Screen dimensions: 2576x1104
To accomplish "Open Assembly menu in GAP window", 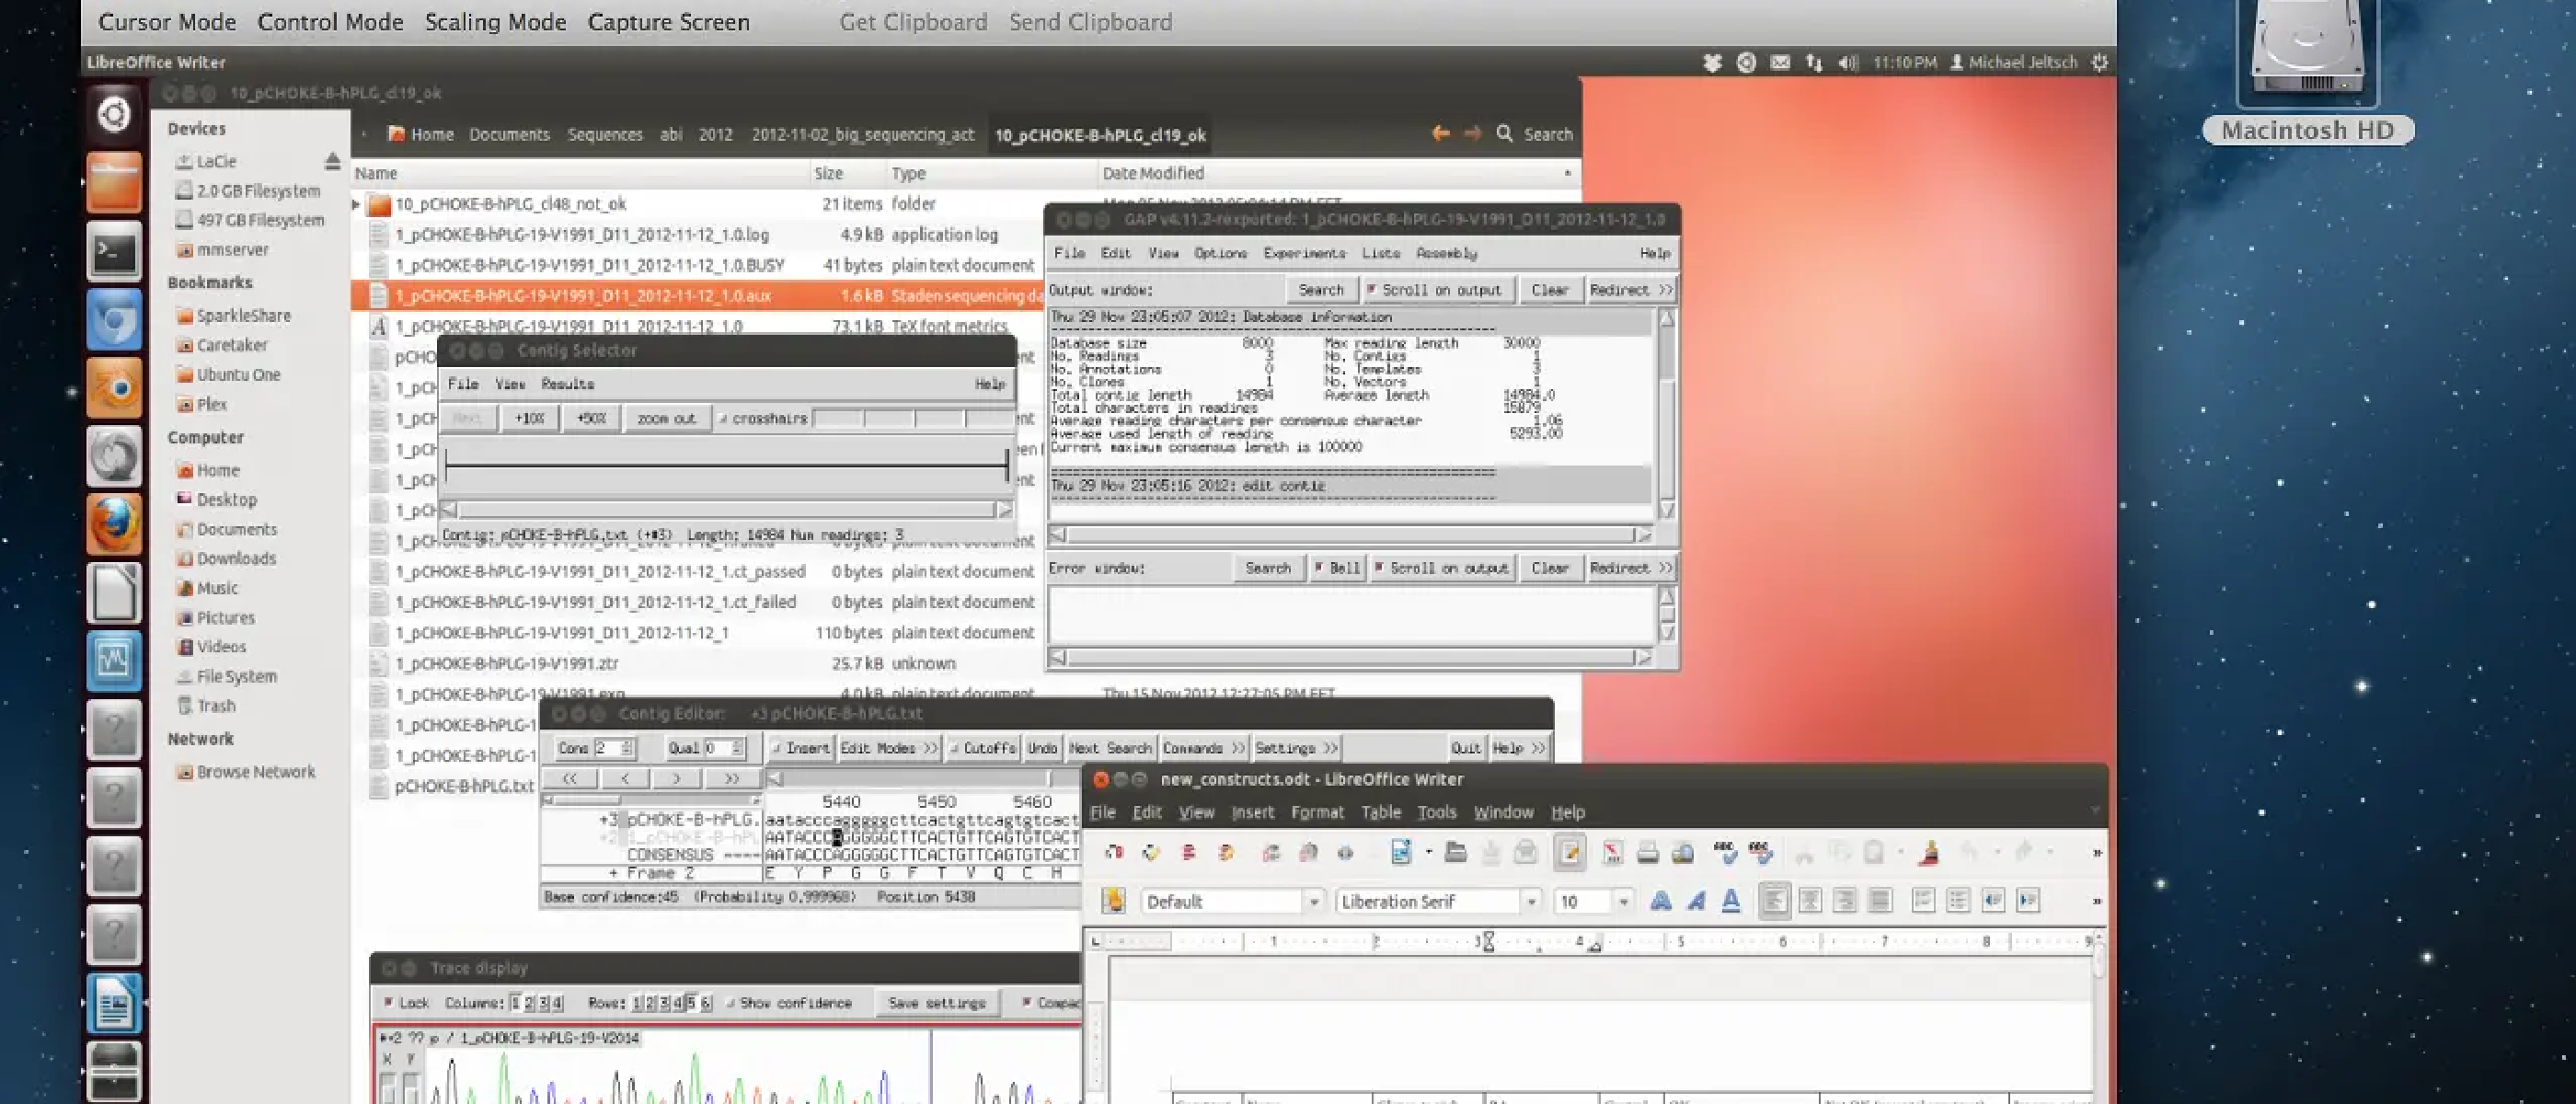I will 1446,253.
